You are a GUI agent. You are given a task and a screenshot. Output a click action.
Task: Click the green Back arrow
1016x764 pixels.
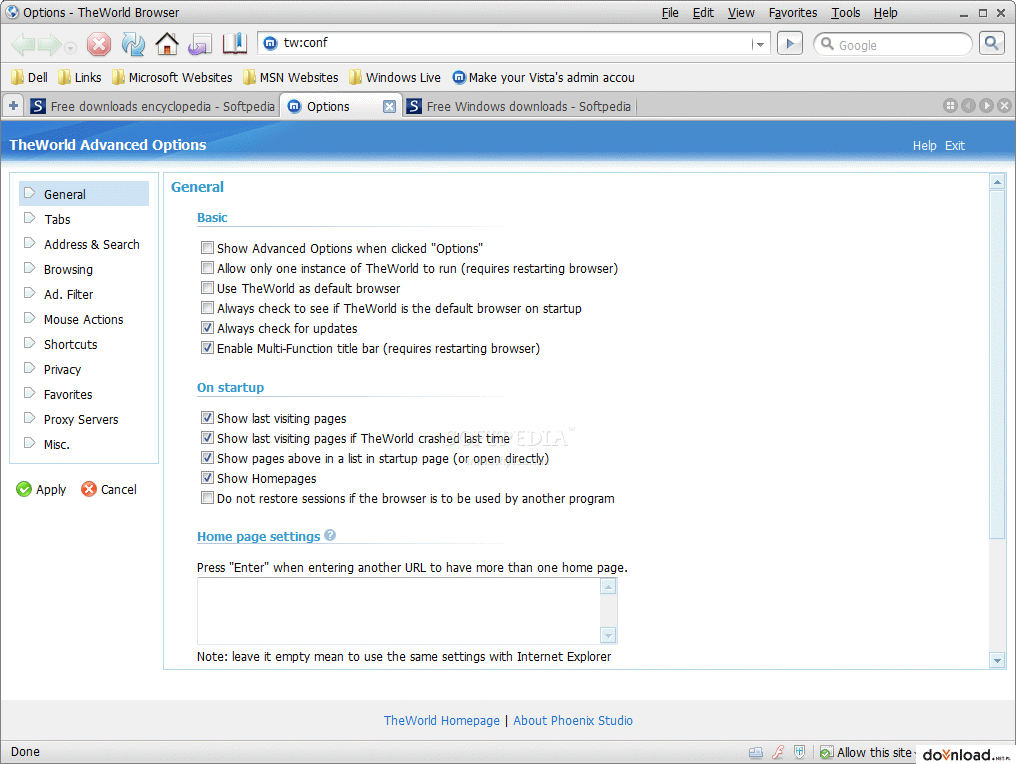[23, 44]
